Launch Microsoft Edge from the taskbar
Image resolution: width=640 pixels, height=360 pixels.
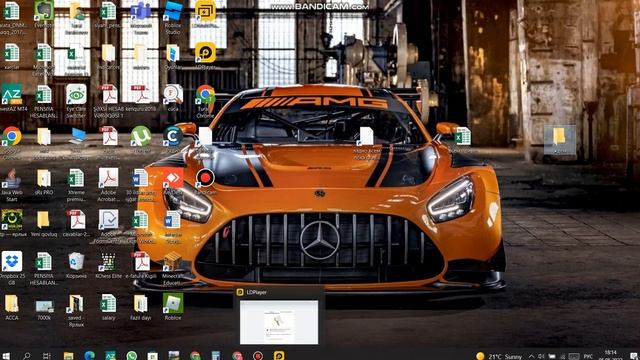pos(89,356)
